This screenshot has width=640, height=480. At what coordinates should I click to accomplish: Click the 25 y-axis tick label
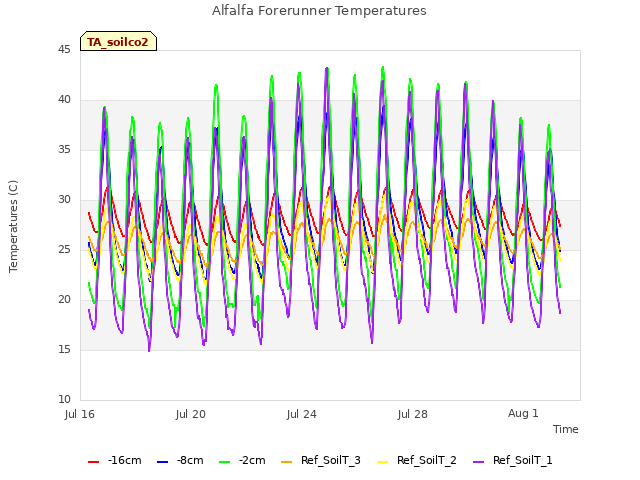pyautogui.click(x=64, y=250)
